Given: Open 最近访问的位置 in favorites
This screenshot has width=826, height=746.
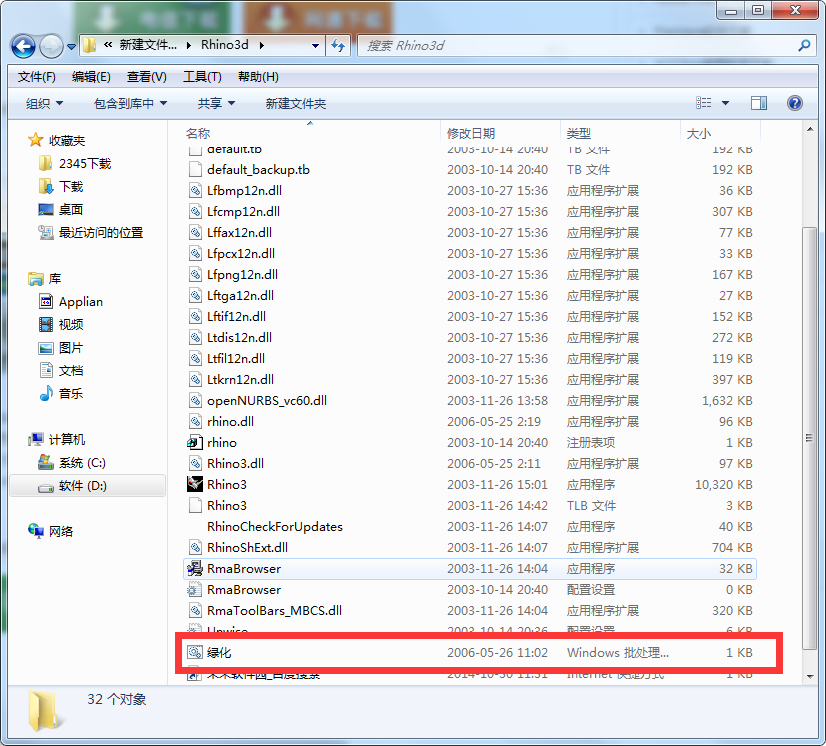Looking at the screenshot, I should pyautogui.click(x=101, y=232).
